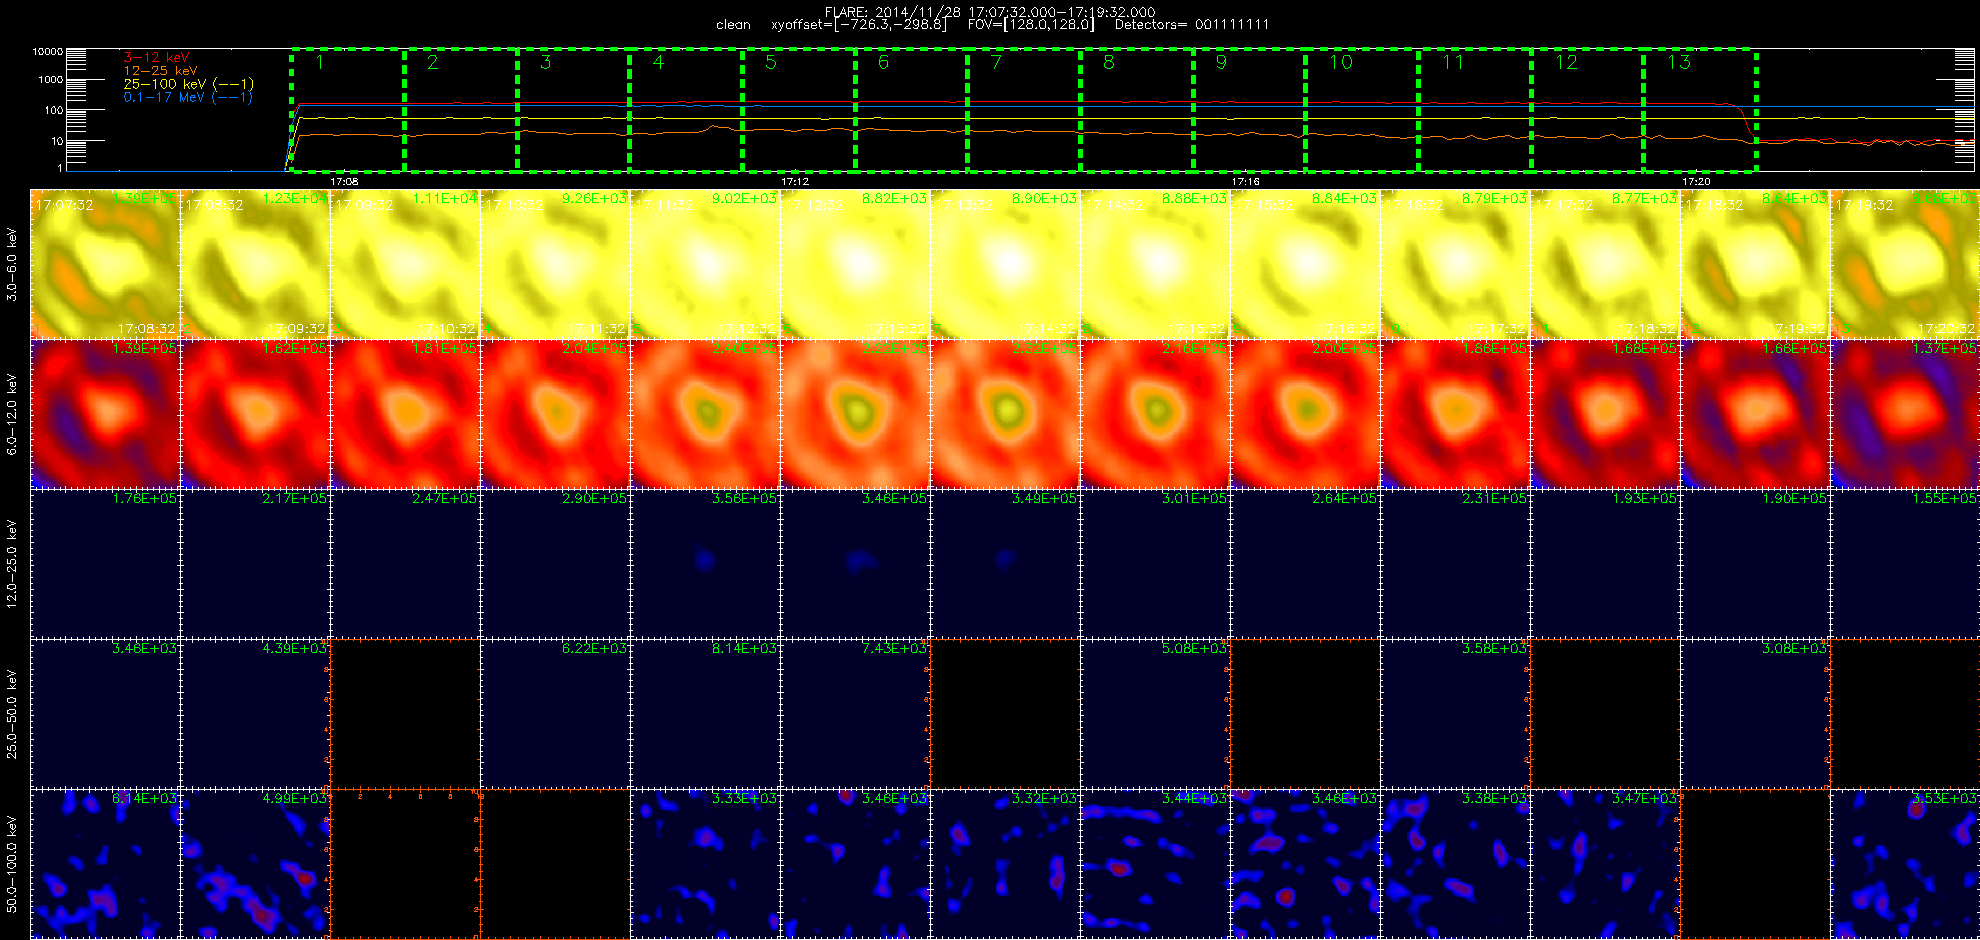Click the 6.0-12.0 keV row label

[x=12, y=414]
